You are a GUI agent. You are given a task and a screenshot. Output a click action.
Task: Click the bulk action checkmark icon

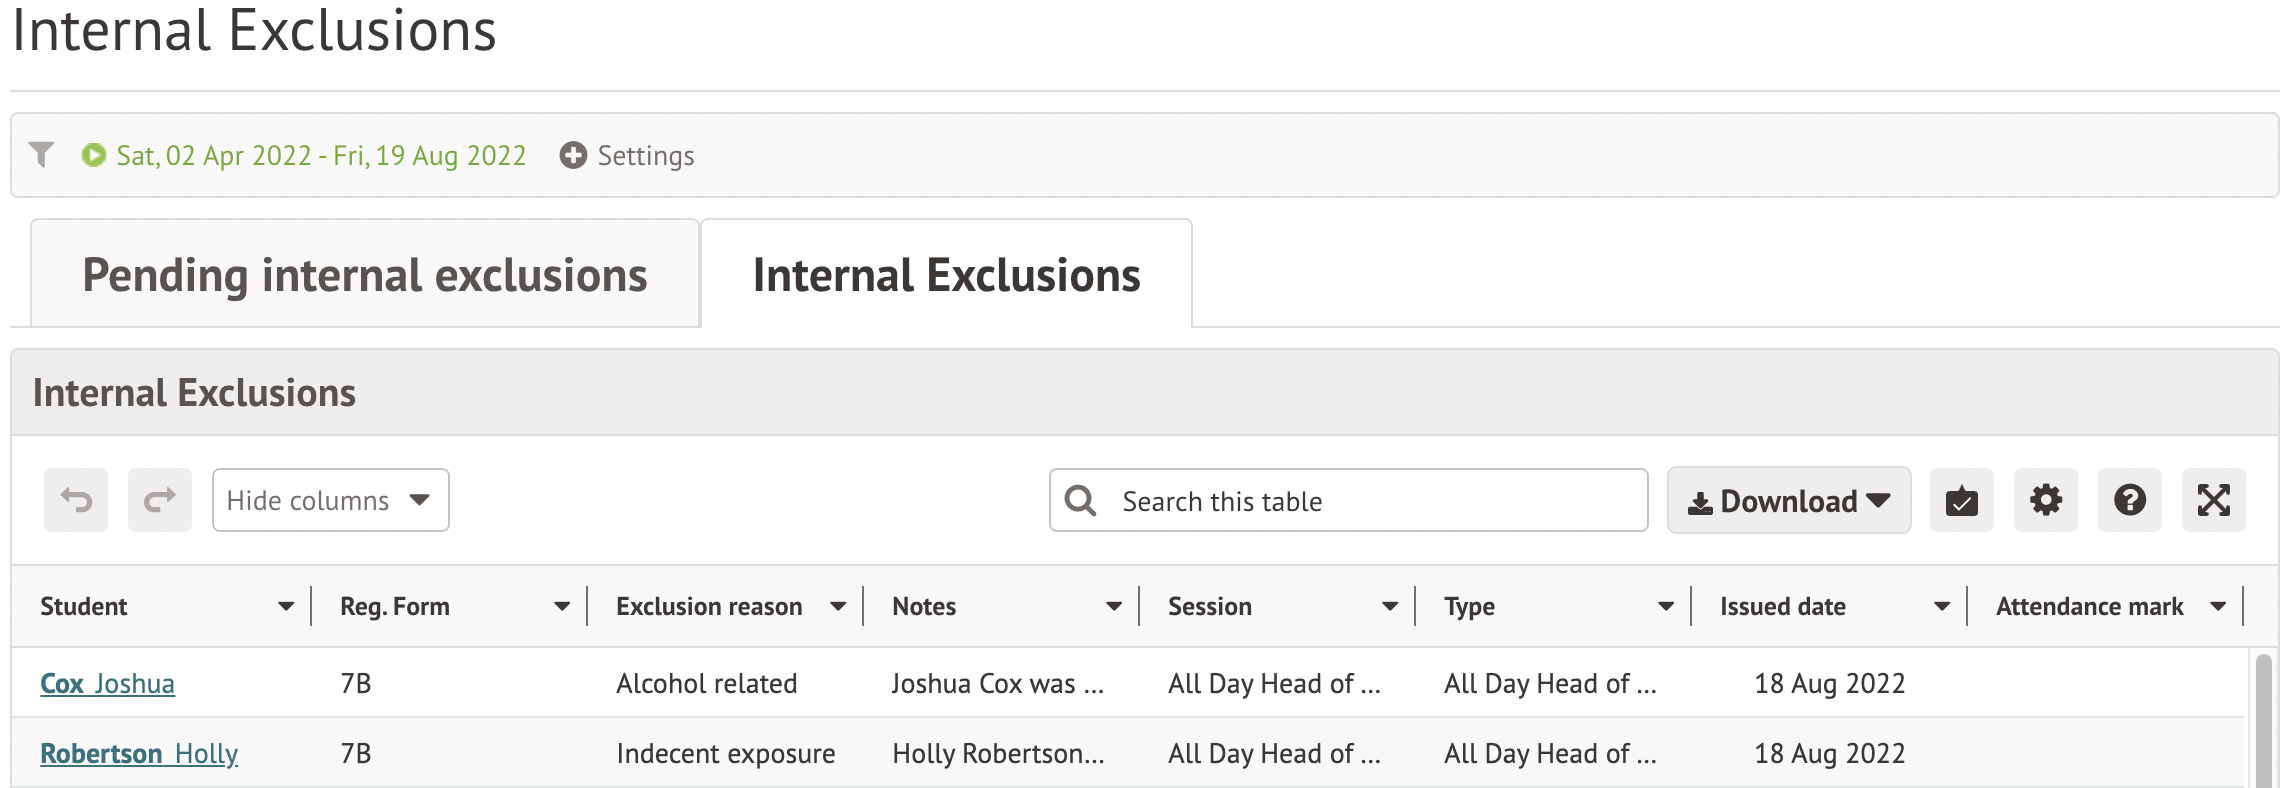1961,500
